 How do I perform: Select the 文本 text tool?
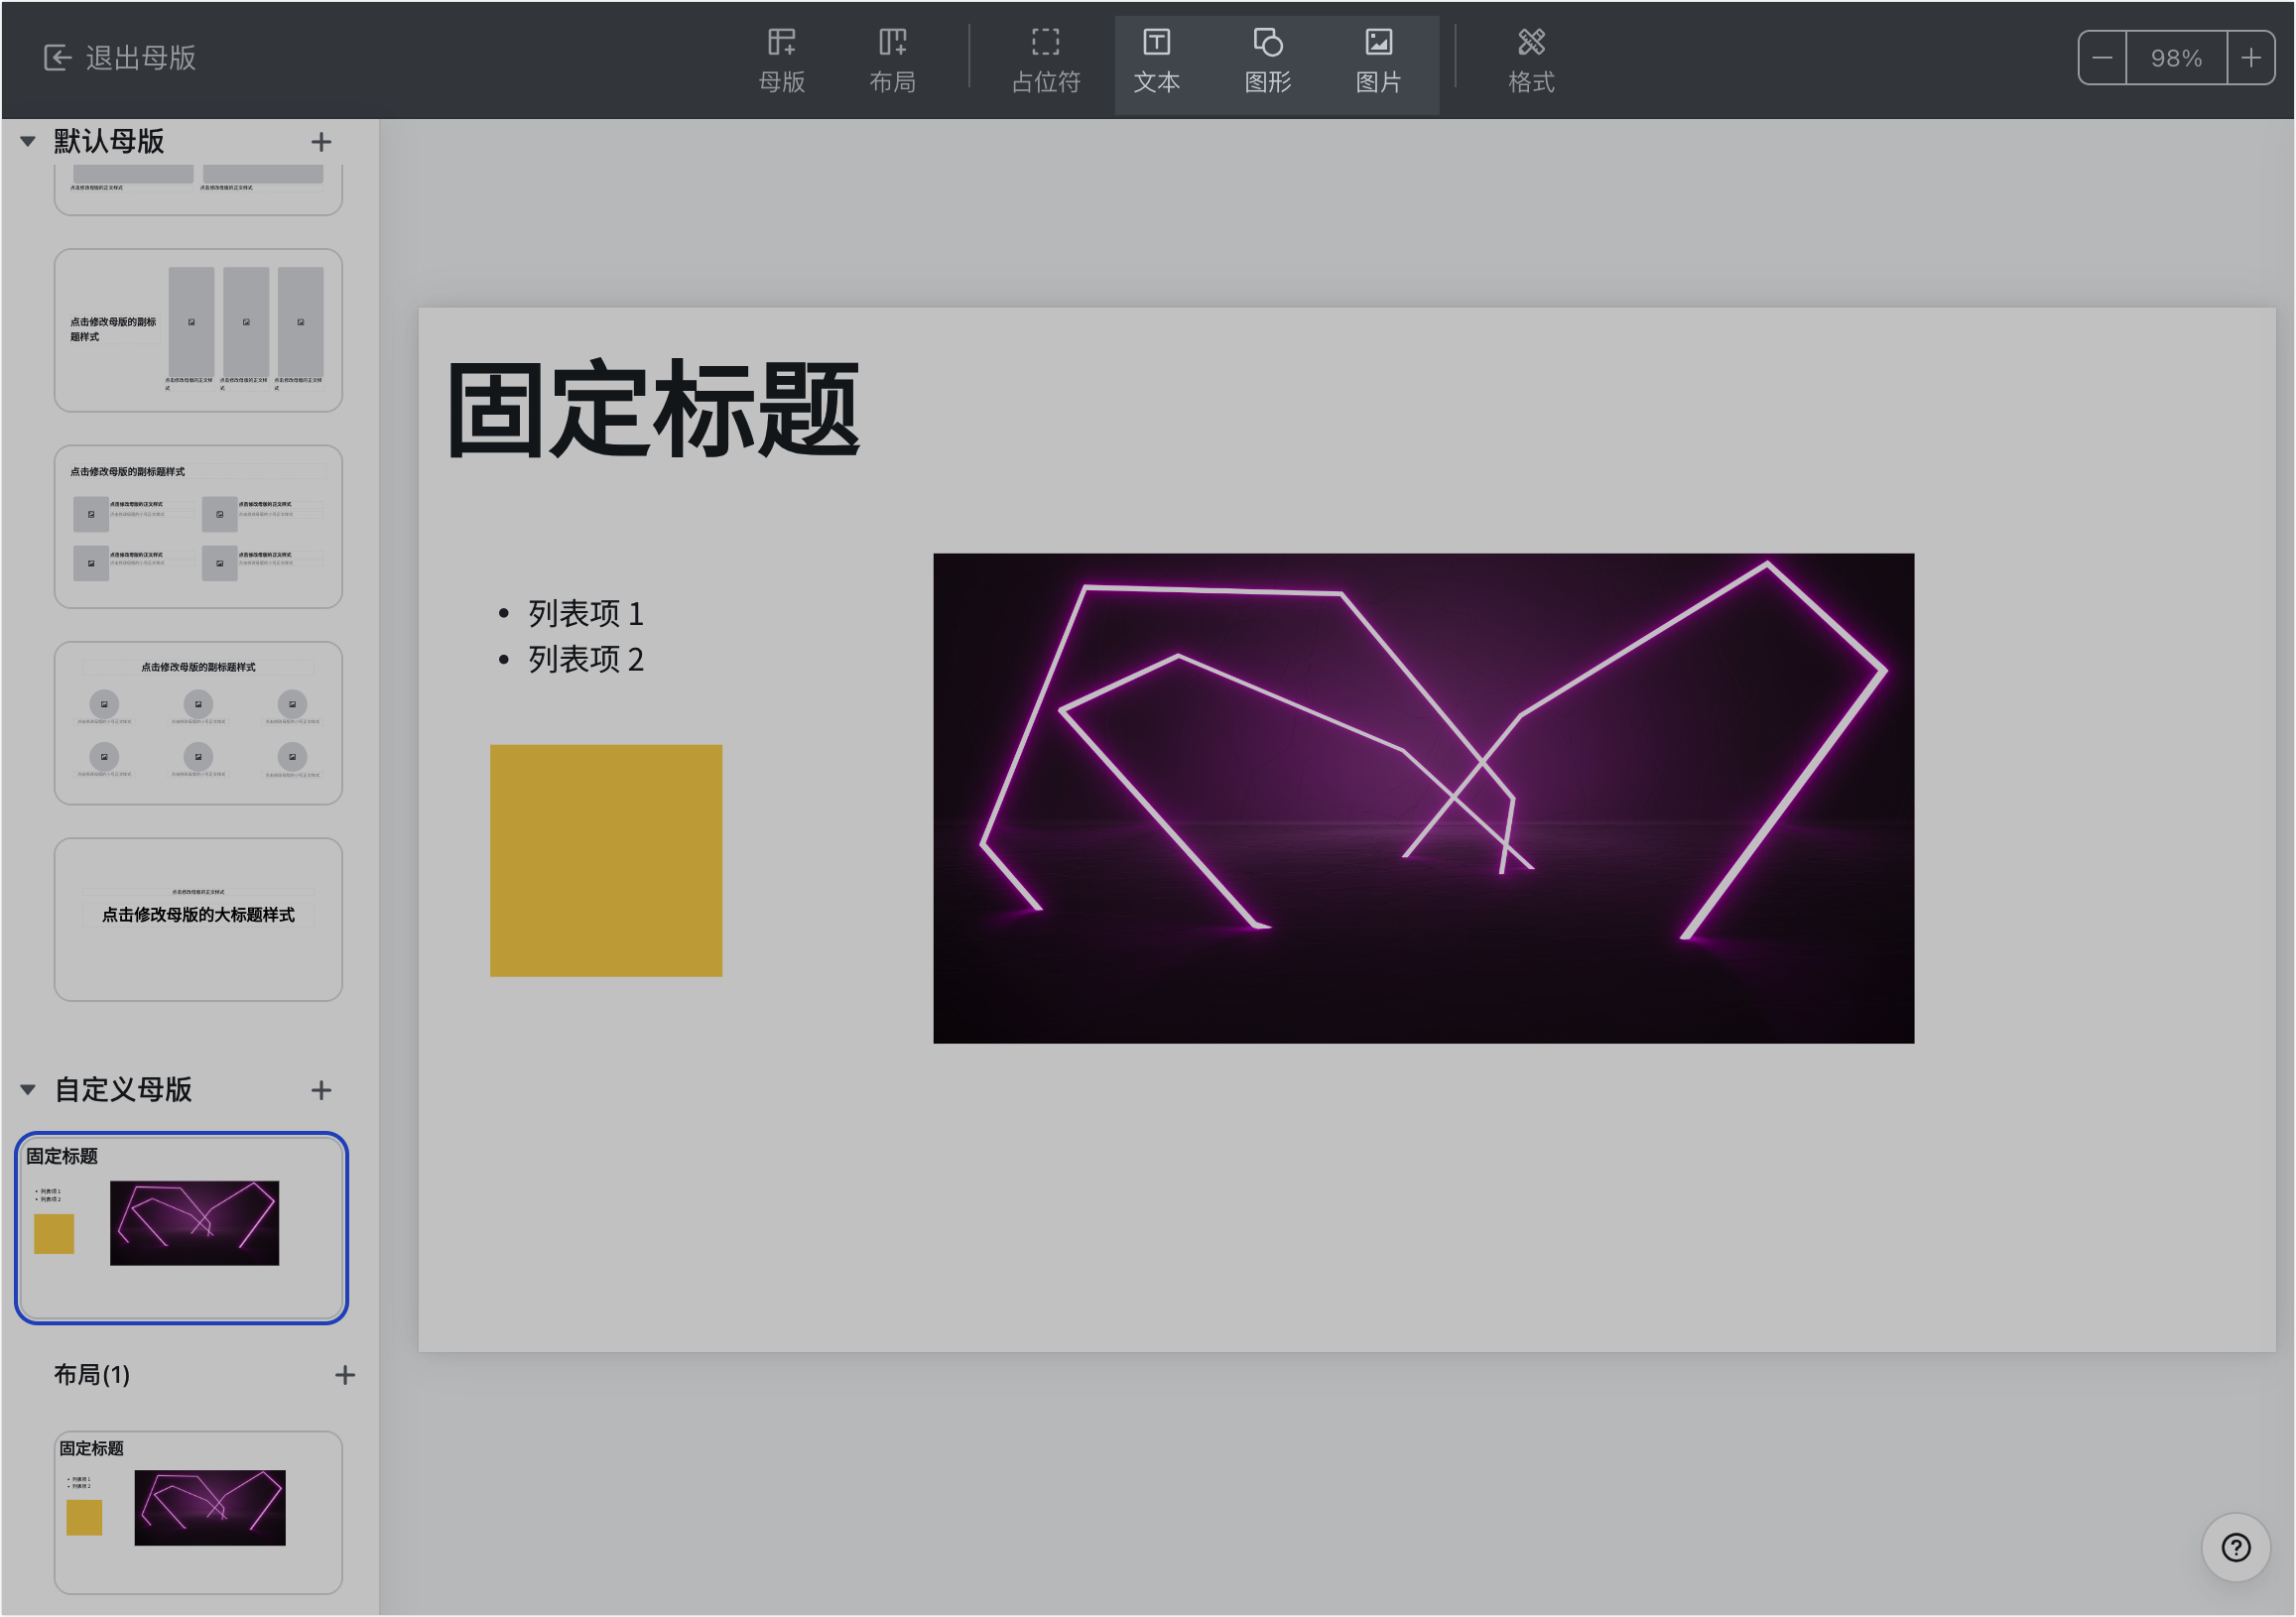[x=1157, y=60]
